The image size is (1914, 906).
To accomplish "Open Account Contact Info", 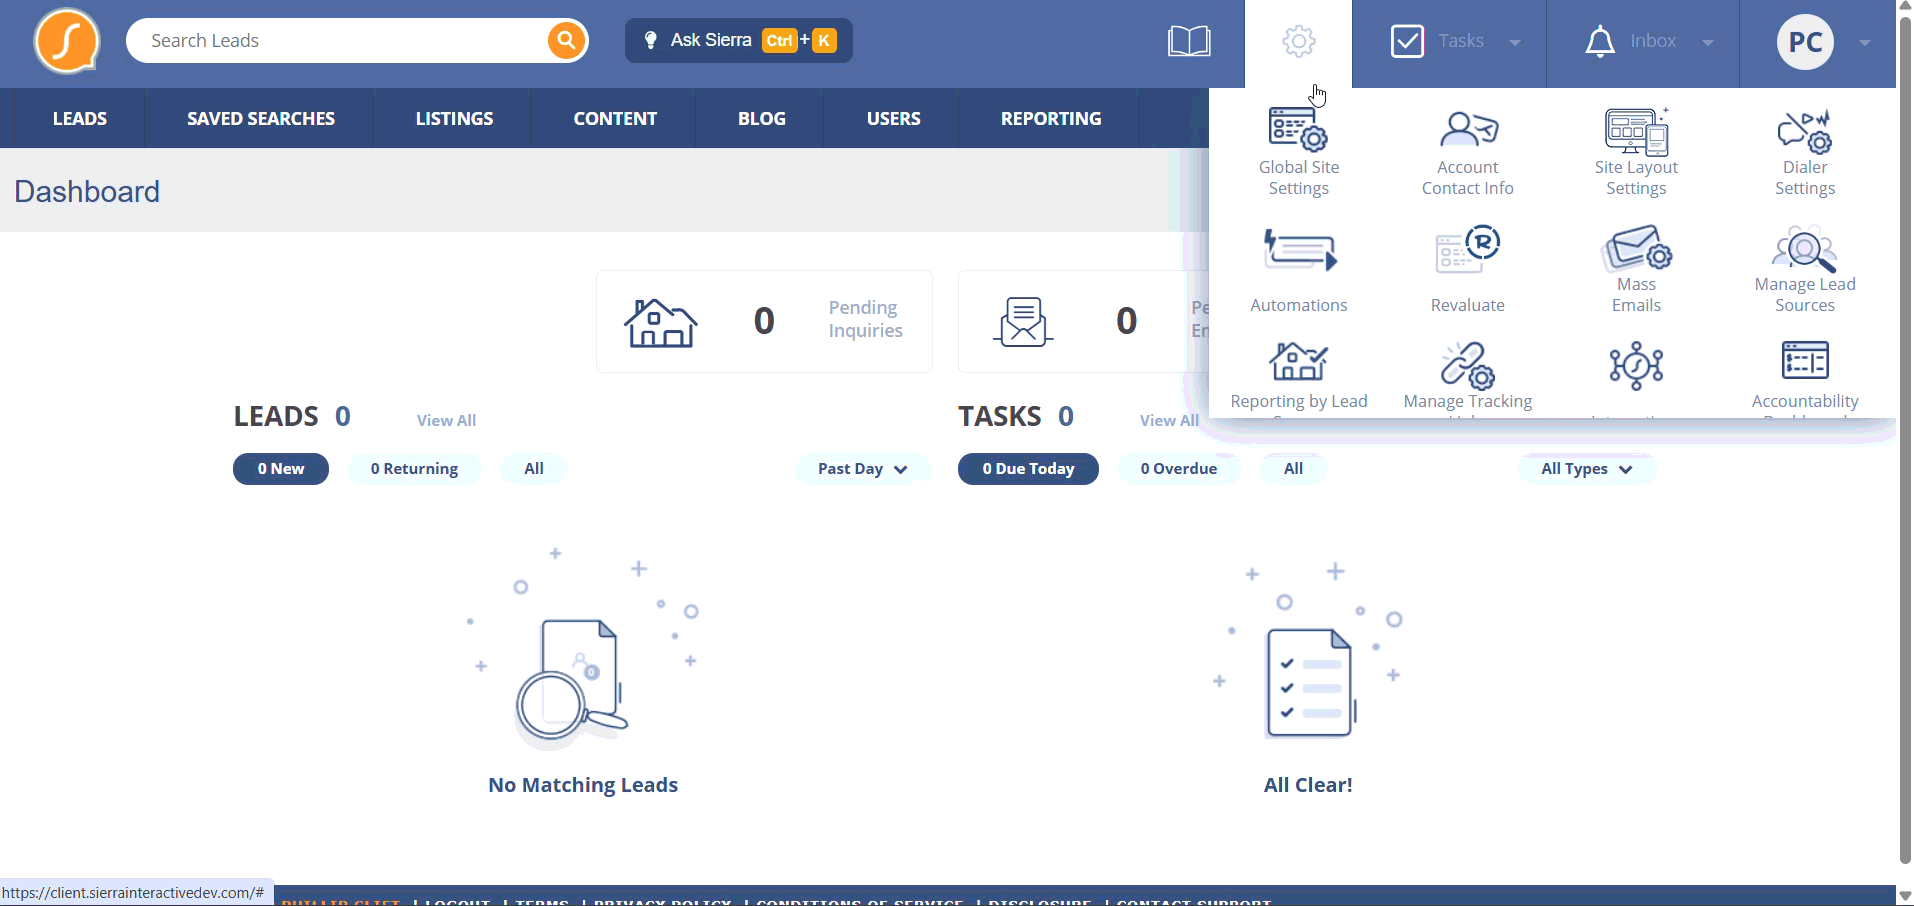I will point(1467,152).
